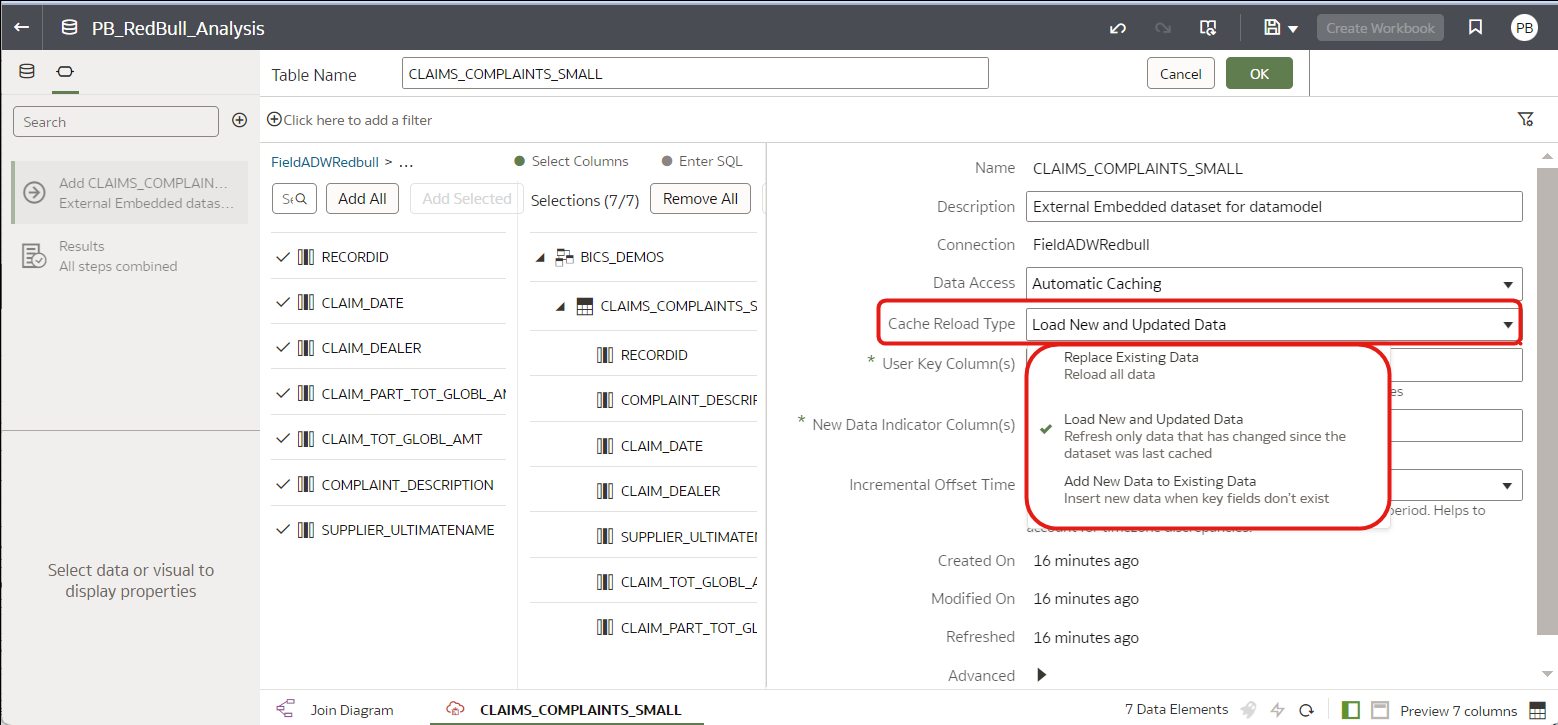Toggle the green metadata side panel icon

point(1351,710)
